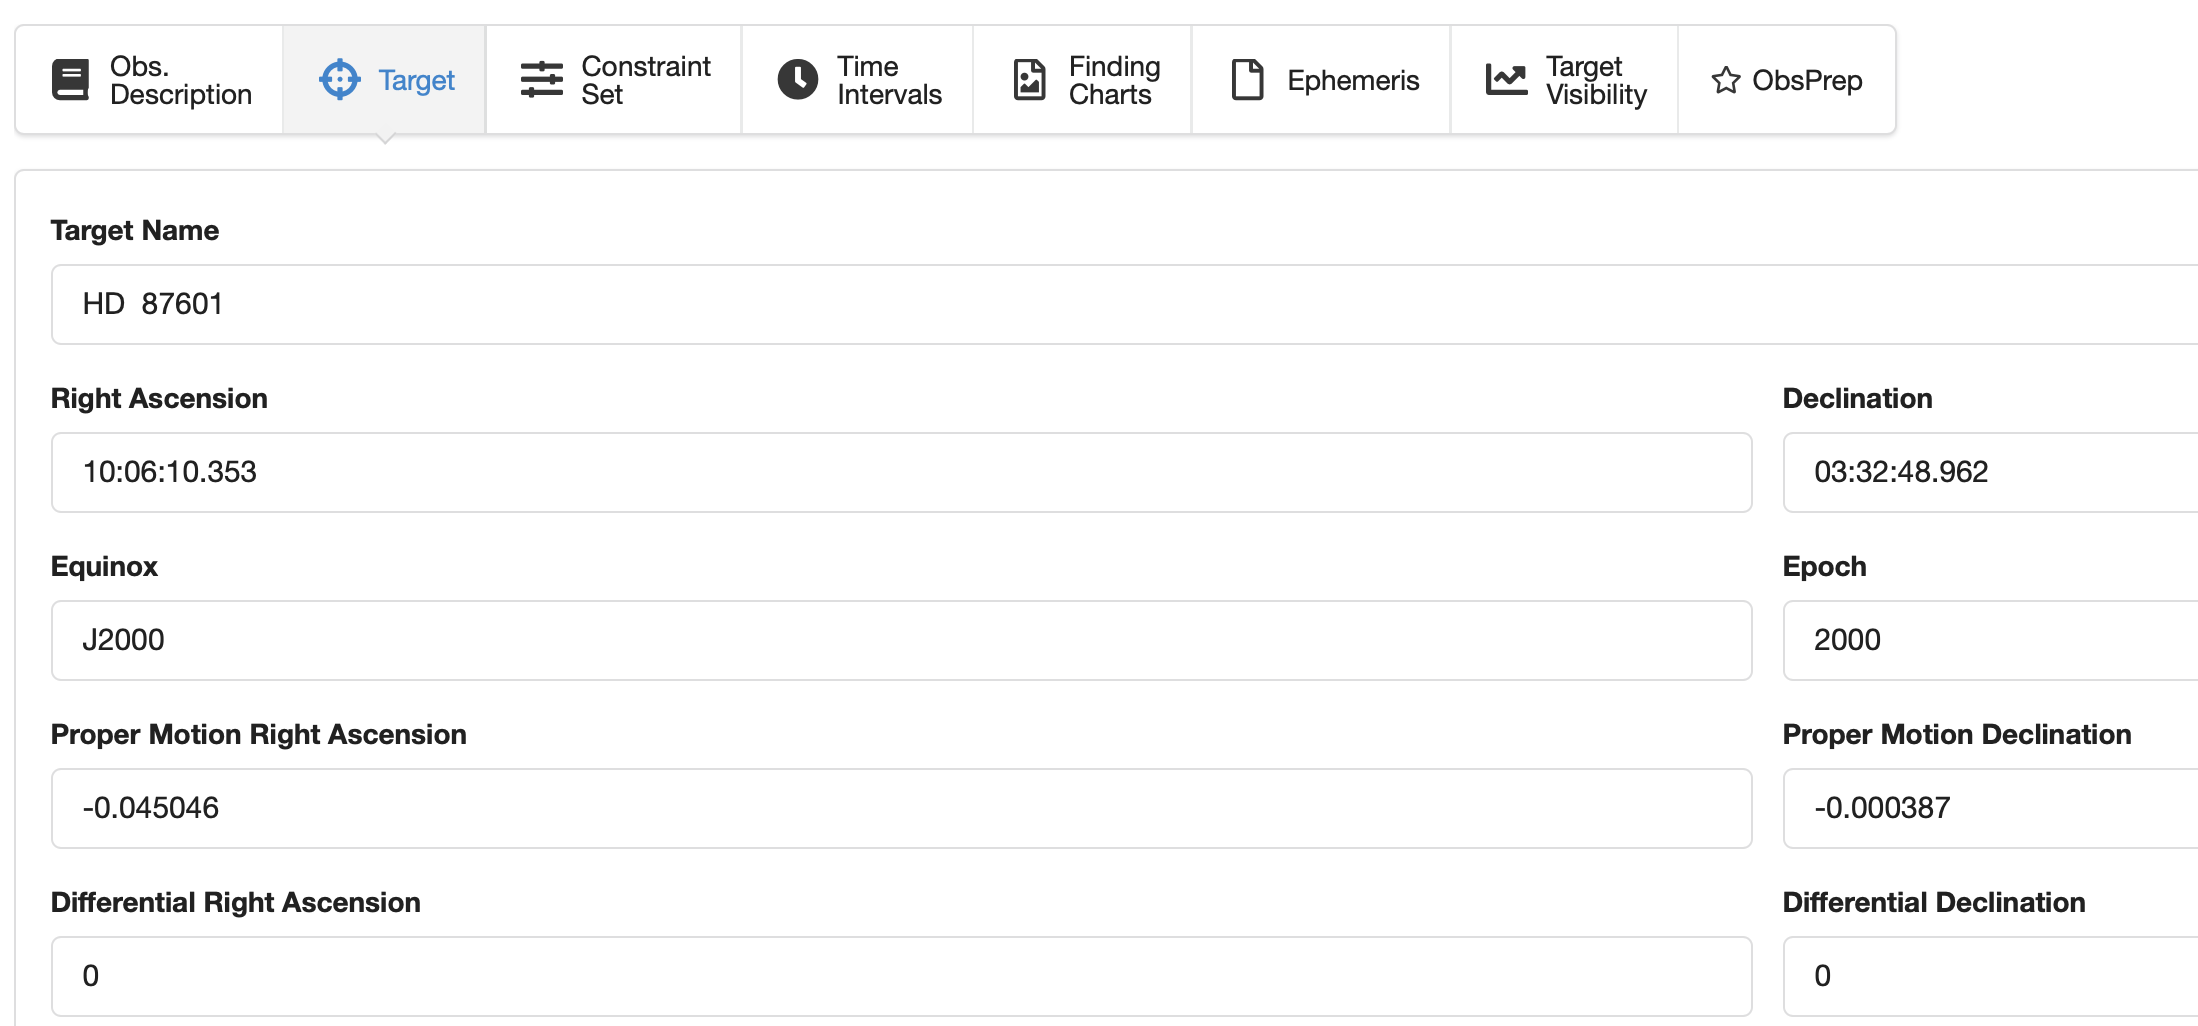Click the Target Visibility chart icon
2198x1026 pixels.
(x=1506, y=80)
